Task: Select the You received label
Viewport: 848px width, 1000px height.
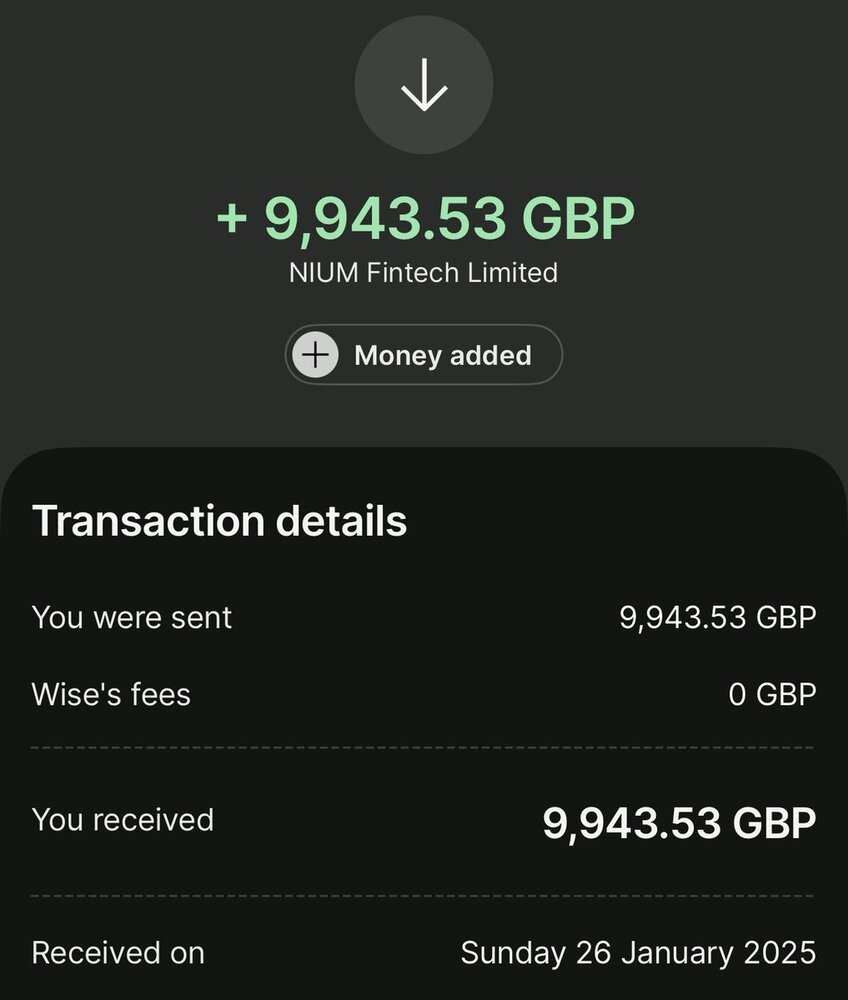Action: (x=123, y=820)
